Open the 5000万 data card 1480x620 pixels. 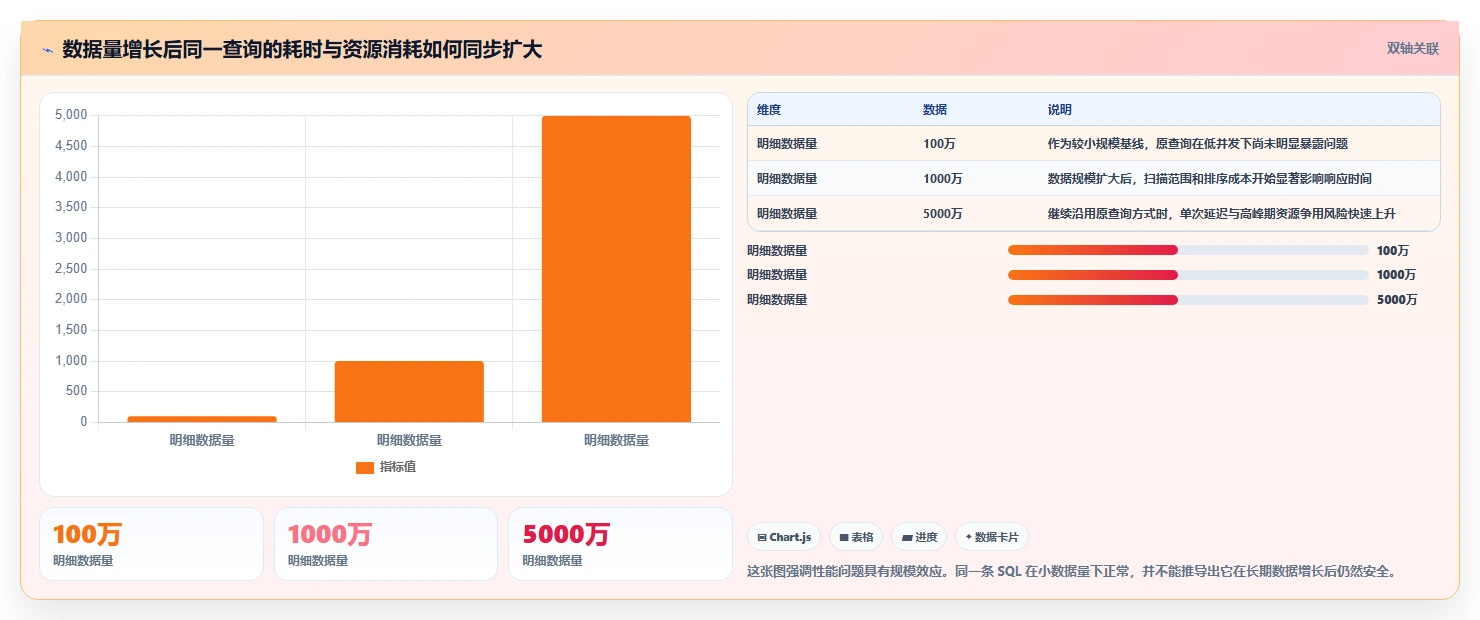pyautogui.click(x=620, y=544)
